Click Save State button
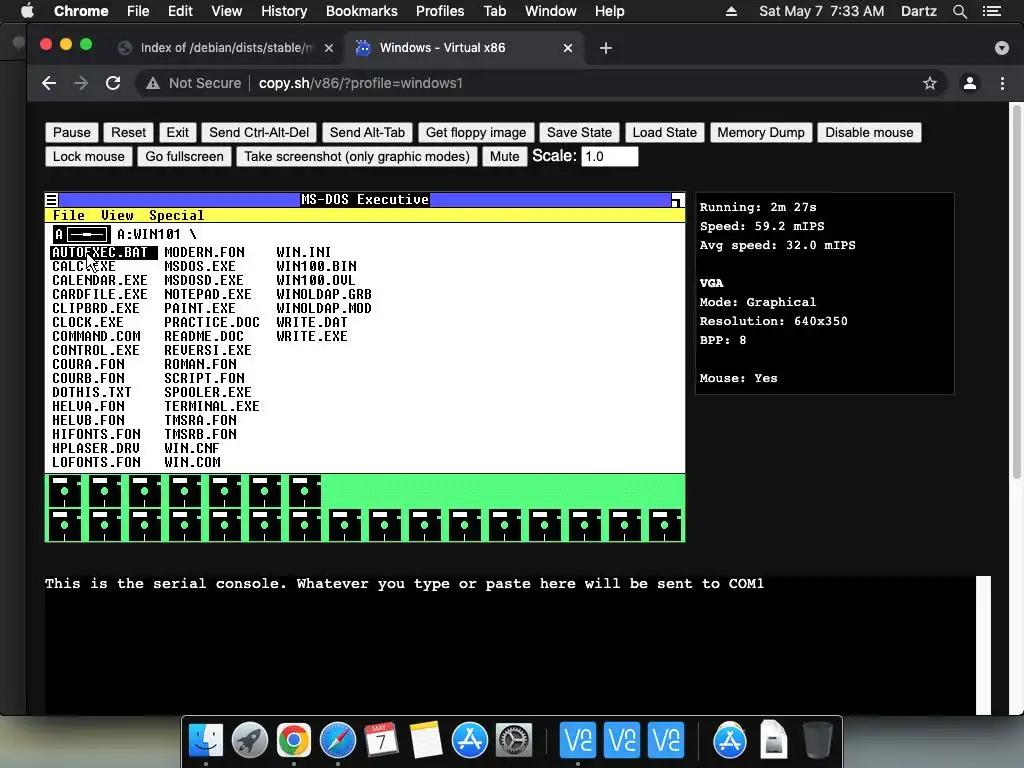Image resolution: width=1024 pixels, height=768 pixels. (x=579, y=133)
